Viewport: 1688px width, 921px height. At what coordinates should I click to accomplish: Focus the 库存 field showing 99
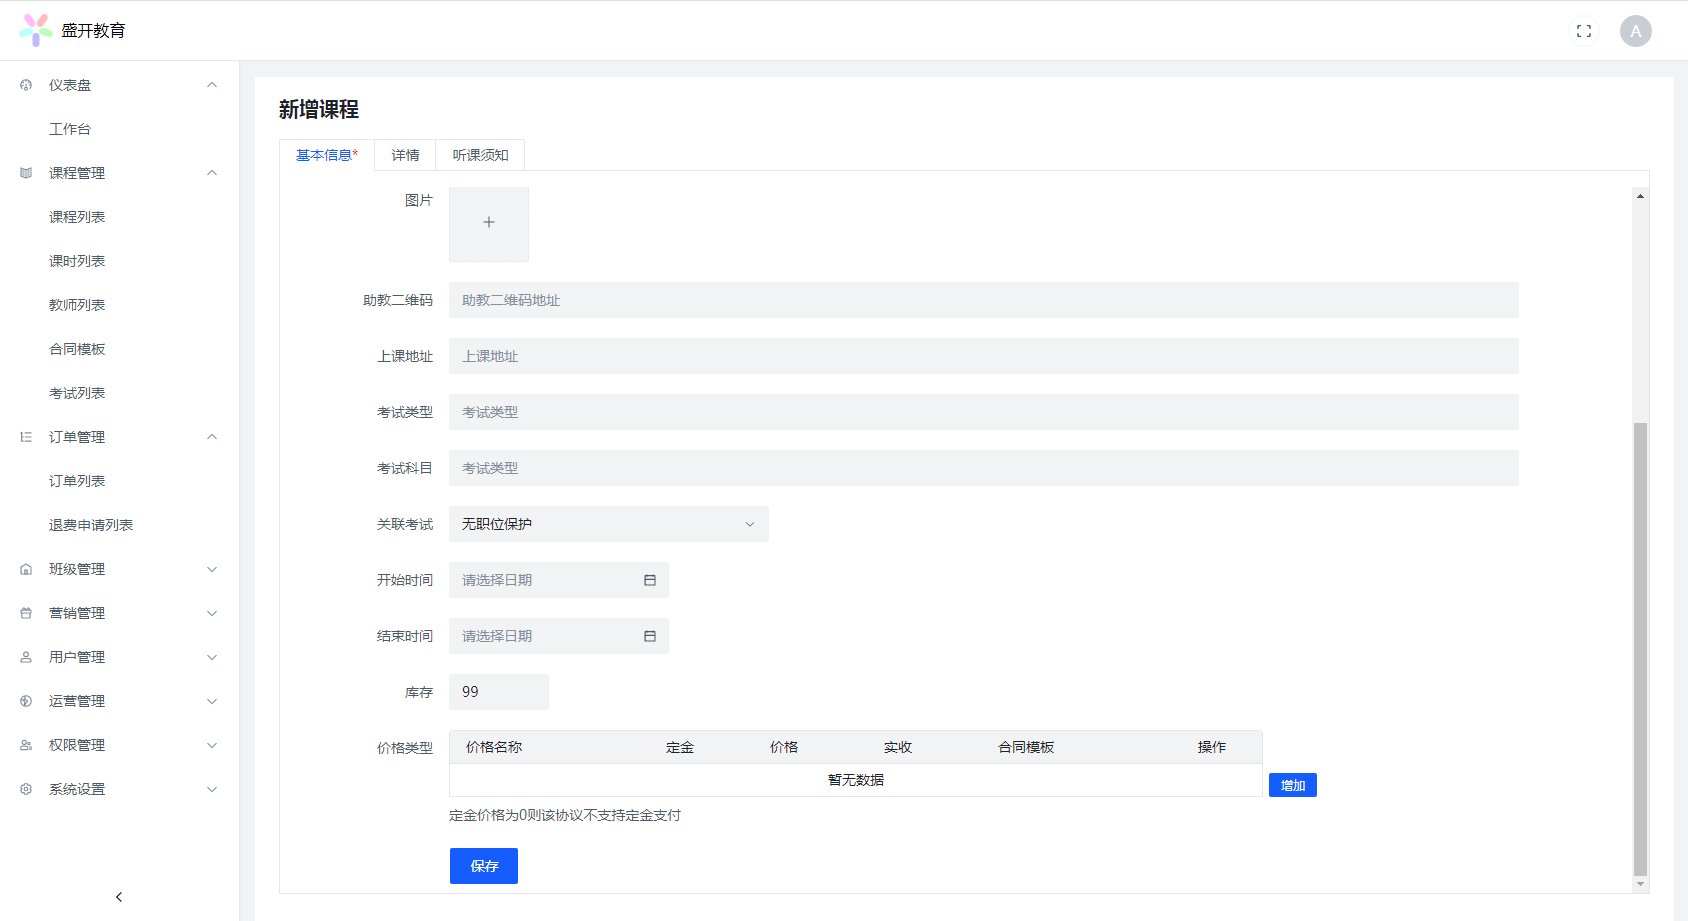499,692
